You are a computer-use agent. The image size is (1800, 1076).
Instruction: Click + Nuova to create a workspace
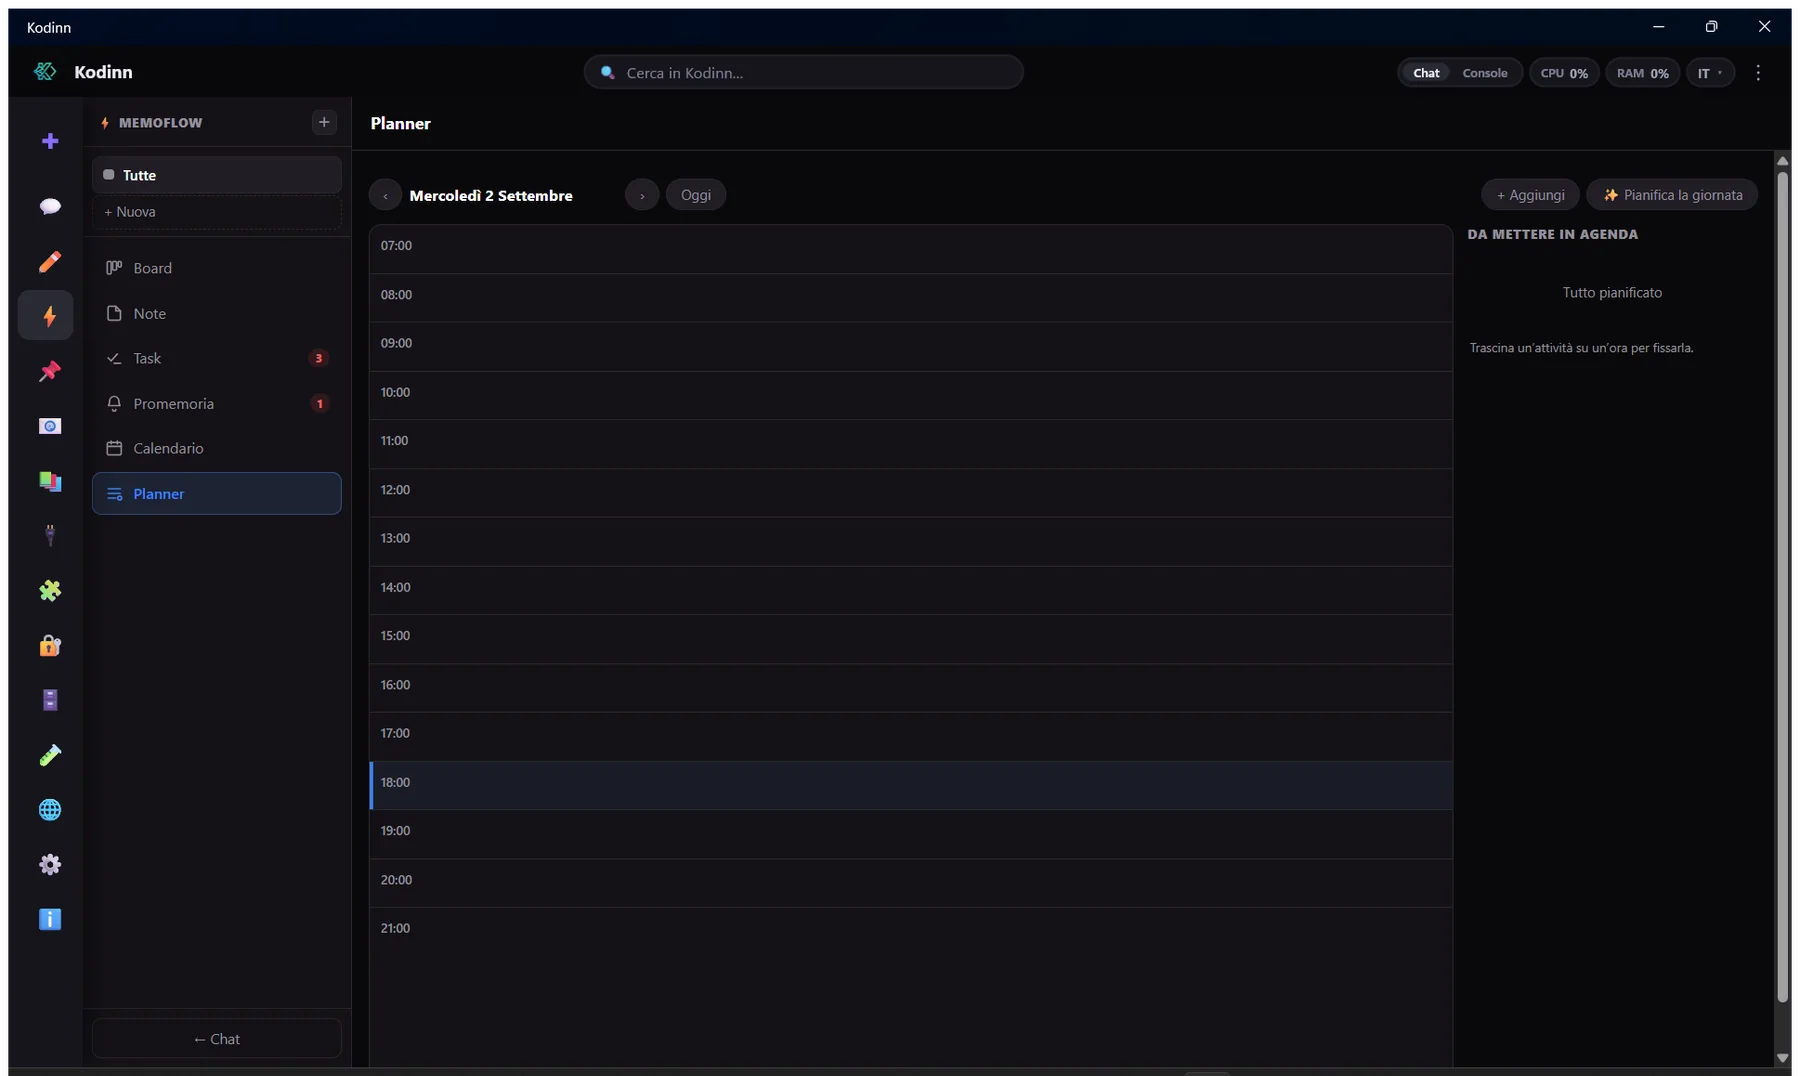pyautogui.click(x=217, y=212)
